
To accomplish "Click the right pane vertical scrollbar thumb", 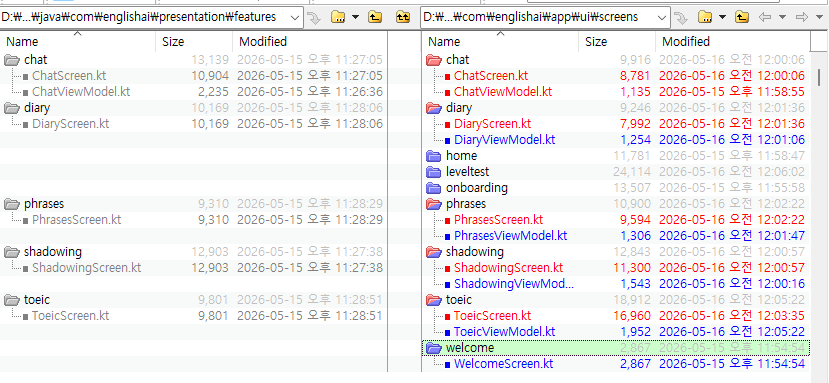I will [819, 77].
